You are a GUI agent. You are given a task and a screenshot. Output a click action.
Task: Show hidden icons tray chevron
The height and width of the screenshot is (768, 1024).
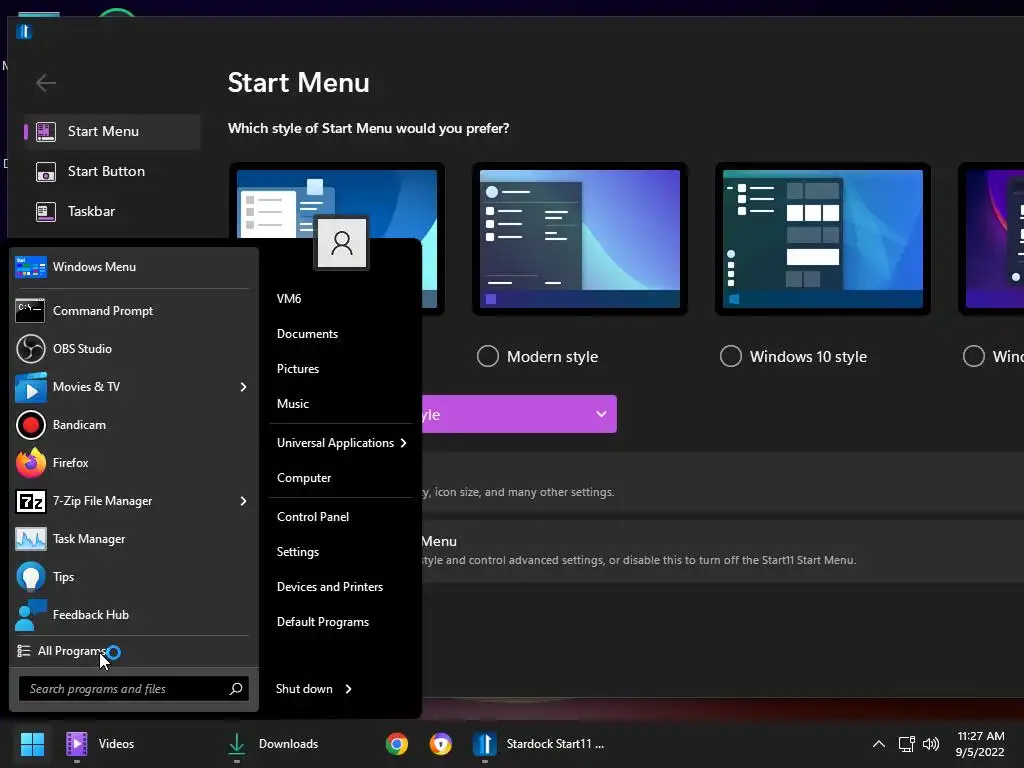click(879, 744)
